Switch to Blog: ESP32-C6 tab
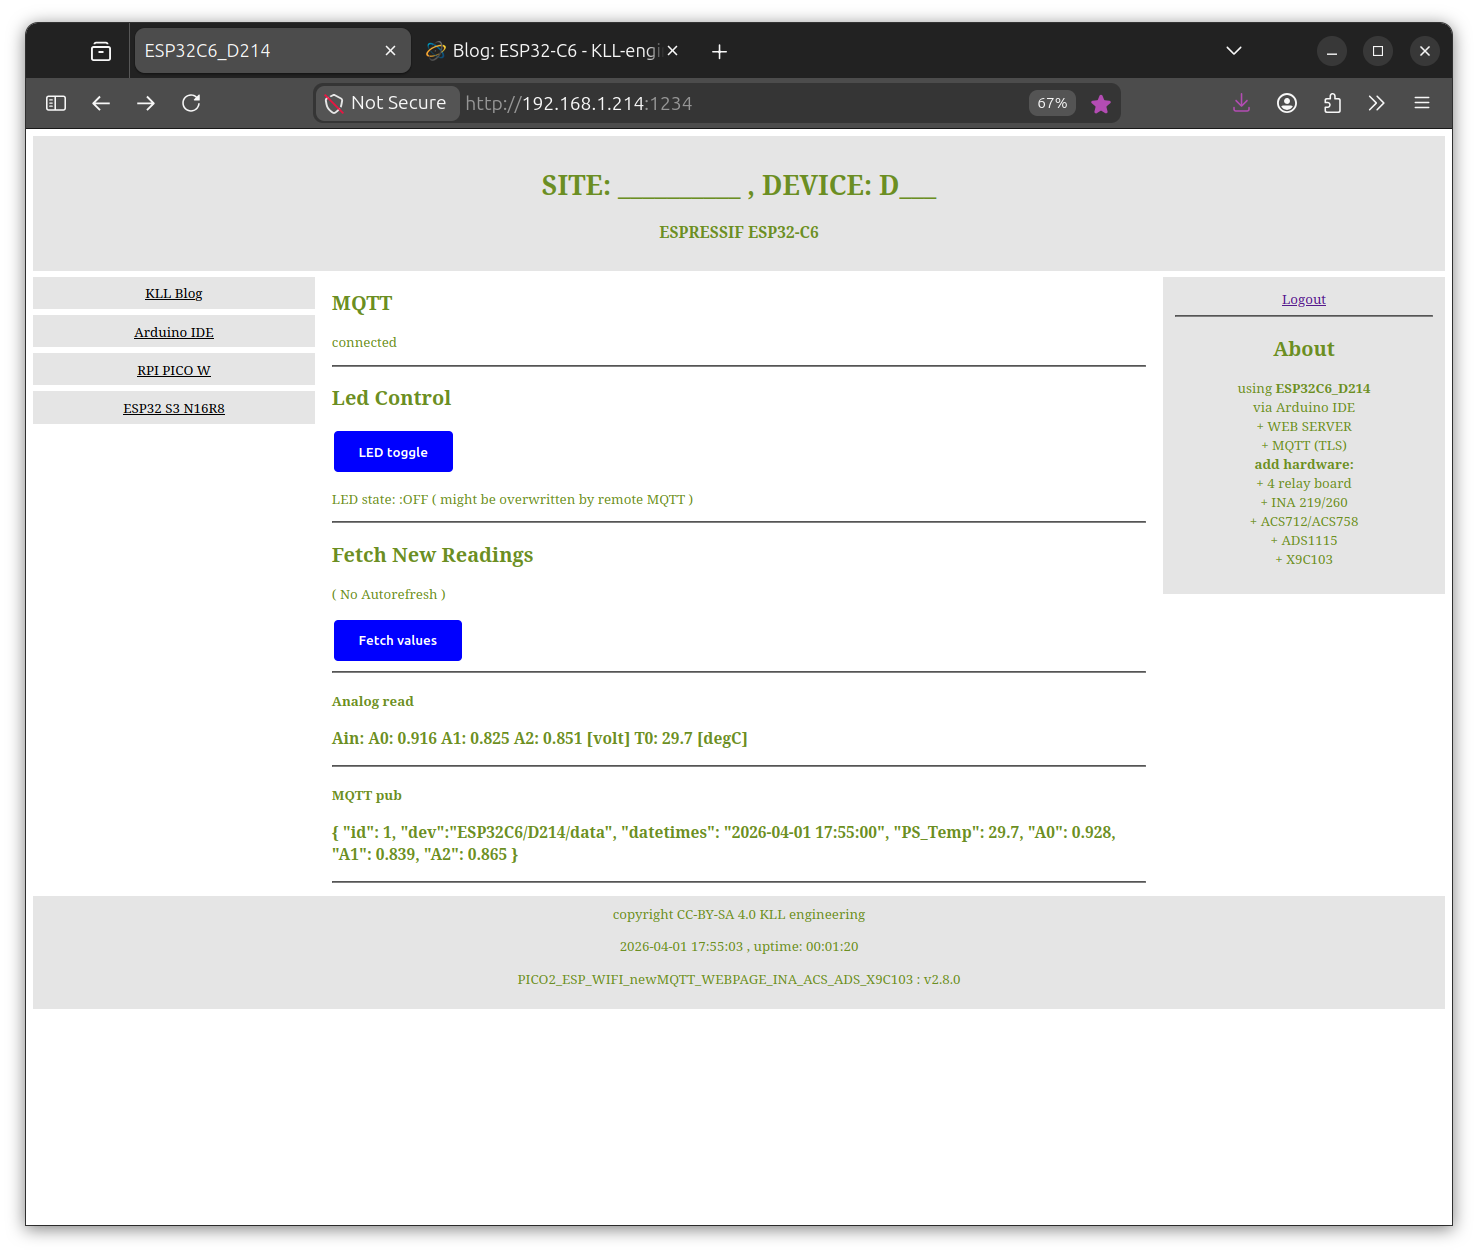 coord(545,51)
